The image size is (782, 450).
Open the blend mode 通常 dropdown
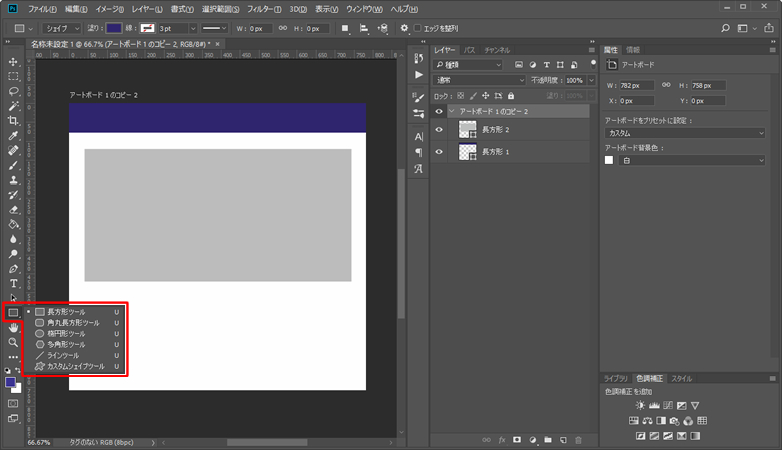(479, 80)
